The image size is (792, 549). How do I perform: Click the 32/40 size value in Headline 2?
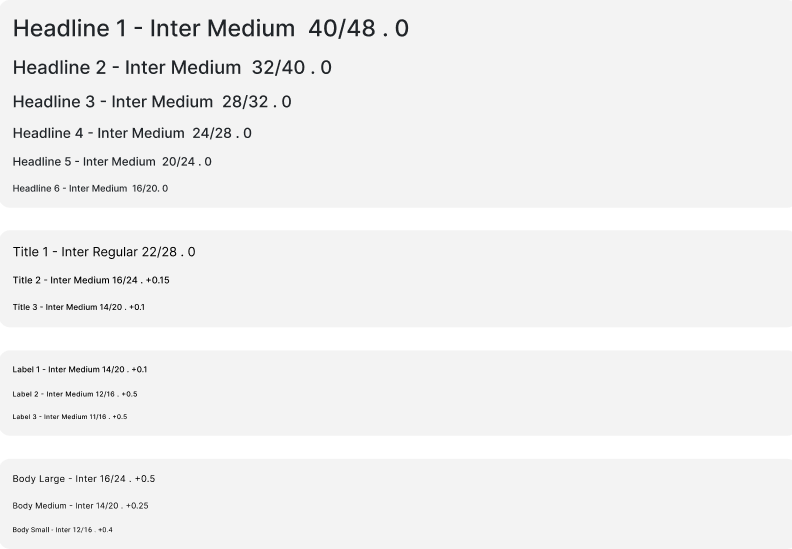[277, 68]
